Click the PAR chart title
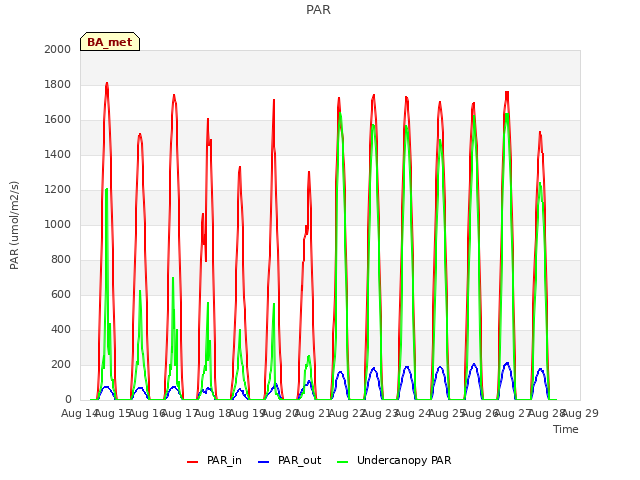Viewport: 640px width, 480px height. [x=318, y=10]
